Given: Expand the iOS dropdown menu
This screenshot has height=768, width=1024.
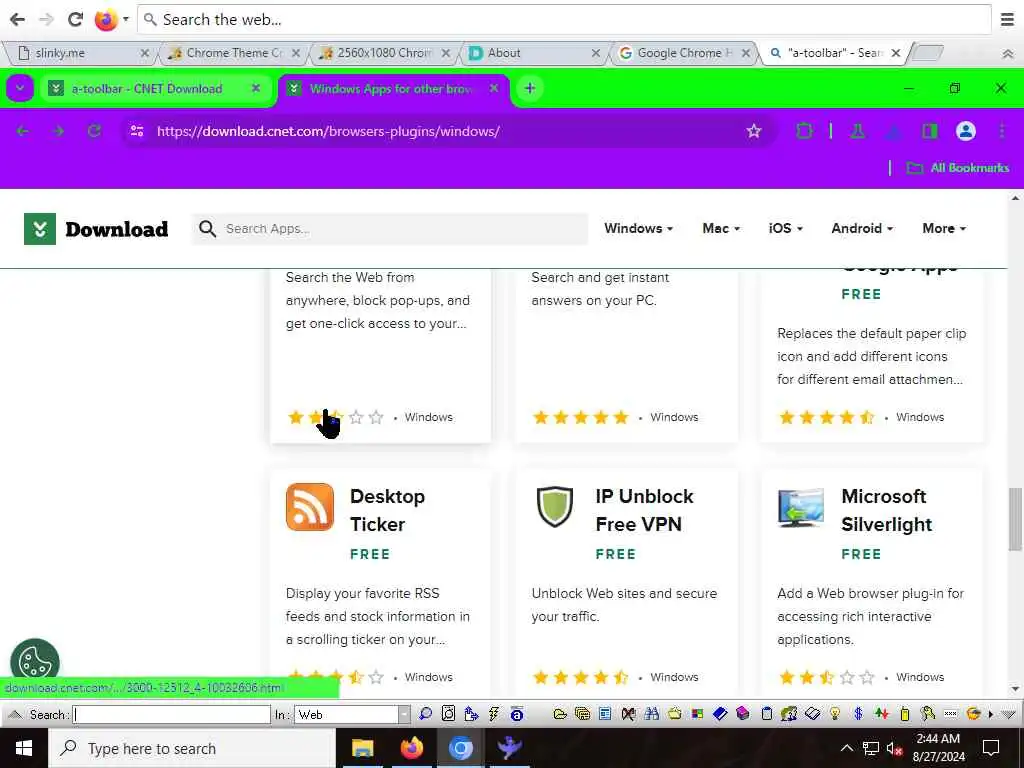Looking at the screenshot, I should (x=786, y=228).
